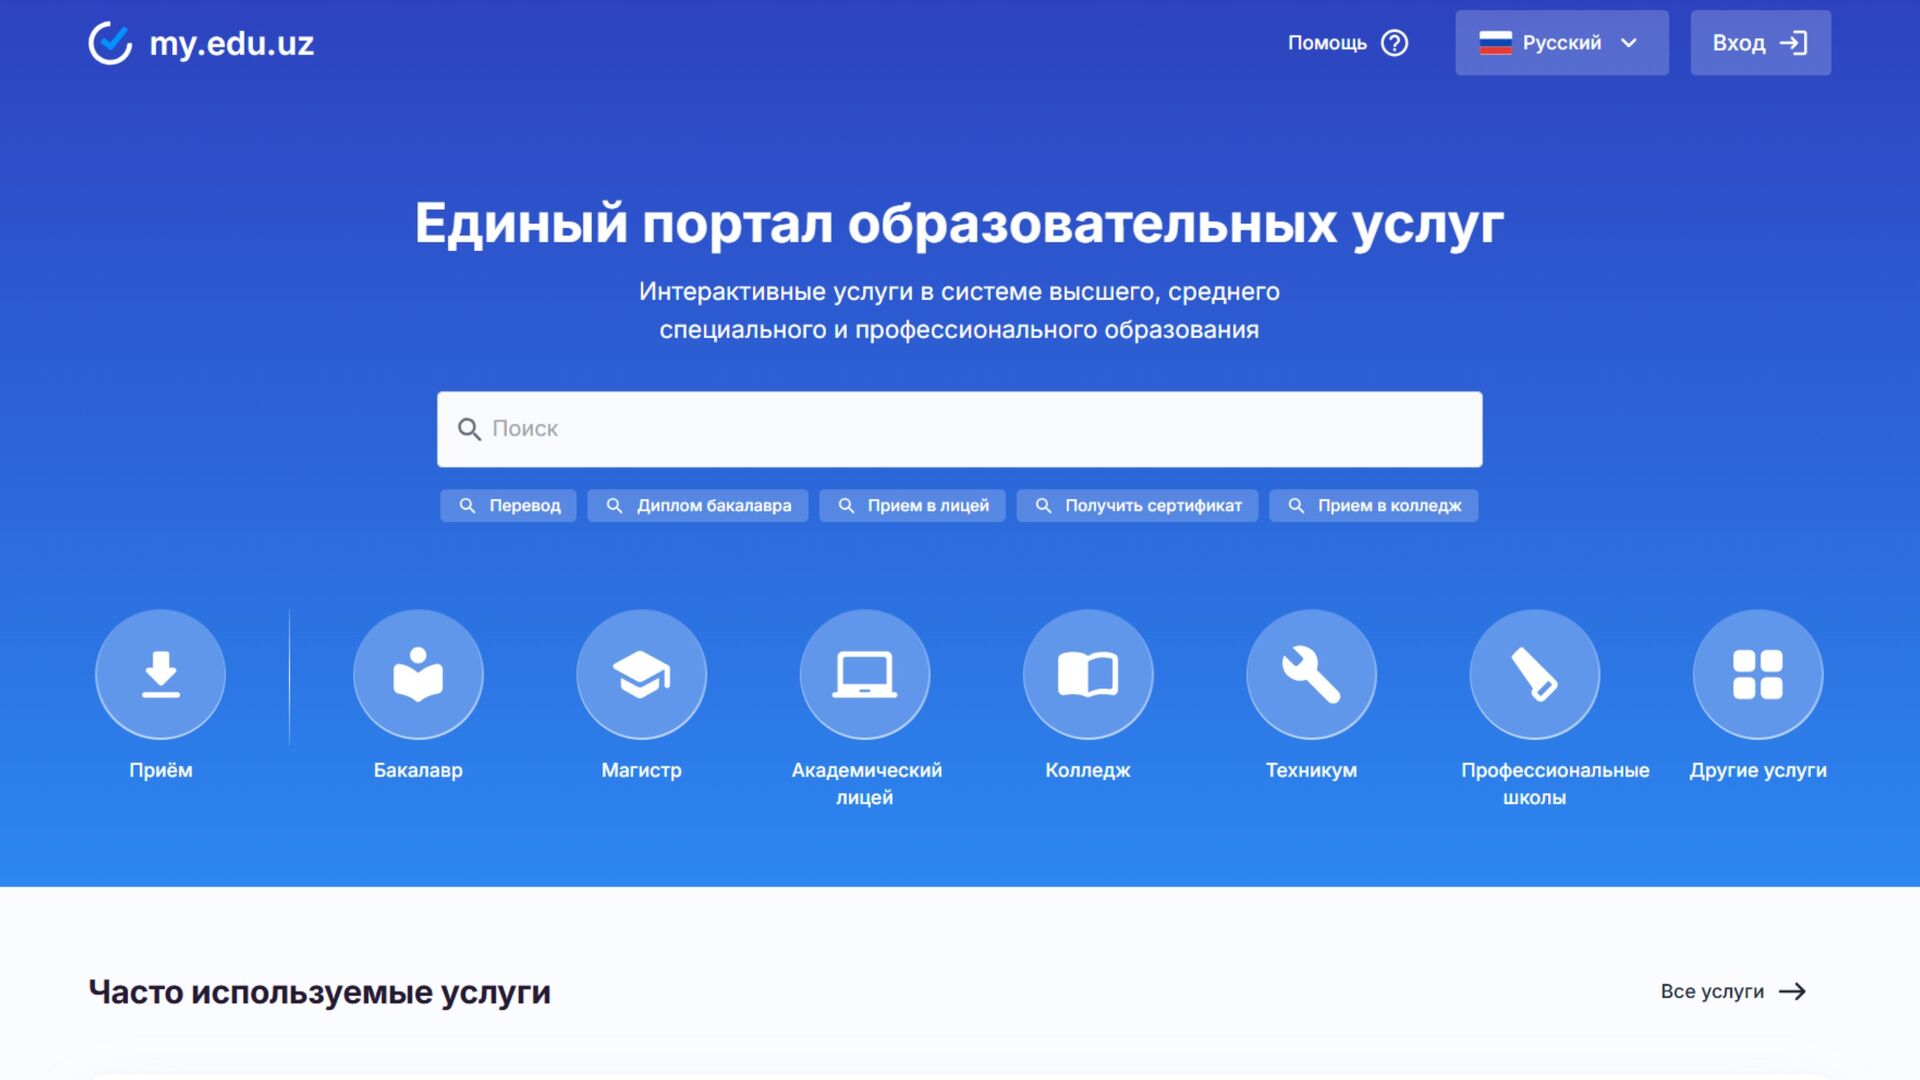The width and height of the screenshot is (1920, 1080).
Task: Click the language selector chevron arrow
Action: (1629, 43)
